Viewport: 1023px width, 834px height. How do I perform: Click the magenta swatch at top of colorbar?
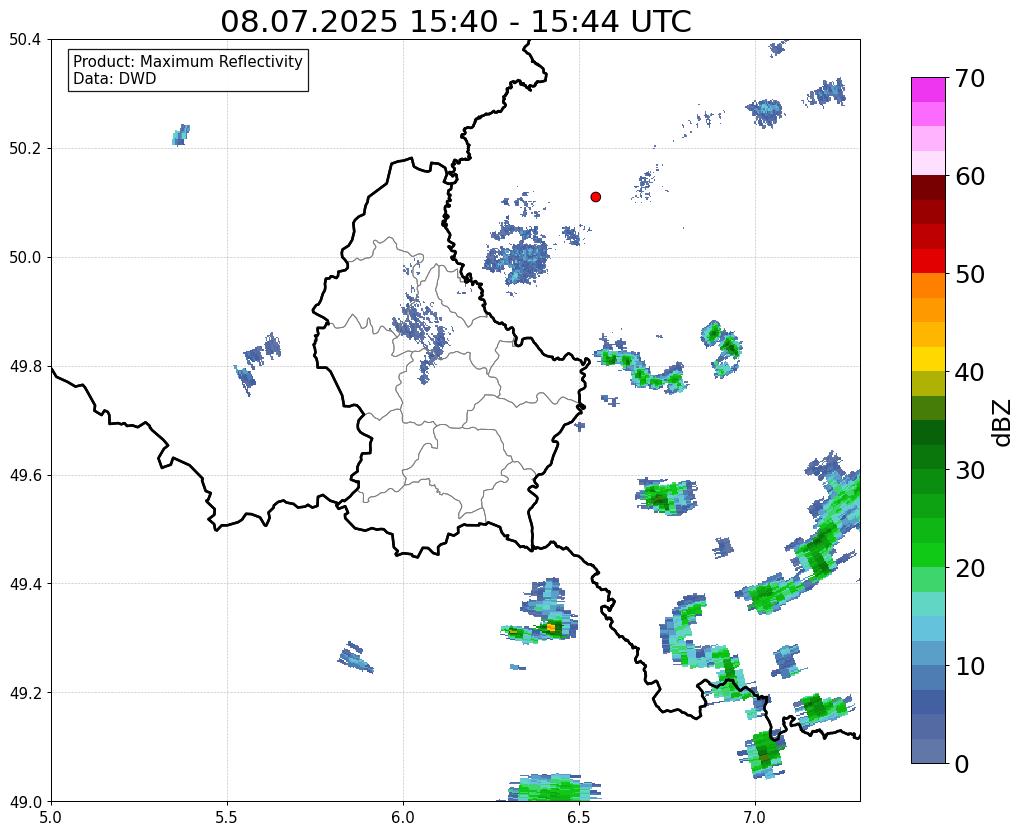(x=928, y=90)
